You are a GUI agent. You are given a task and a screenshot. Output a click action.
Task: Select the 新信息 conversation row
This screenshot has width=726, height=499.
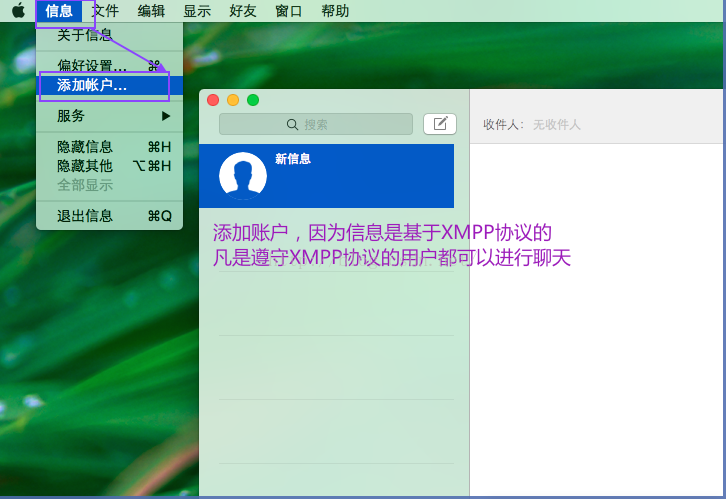click(326, 176)
